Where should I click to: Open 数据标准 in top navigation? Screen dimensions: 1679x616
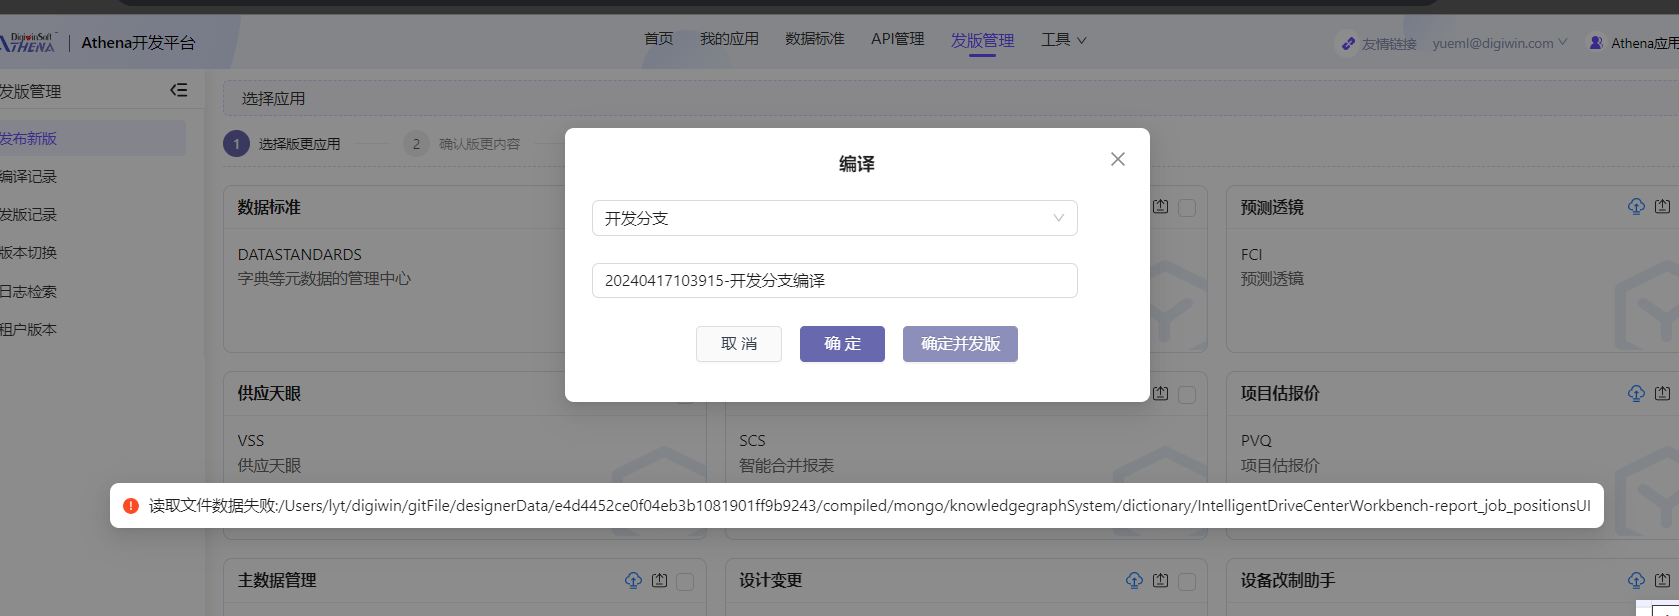point(814,39)
